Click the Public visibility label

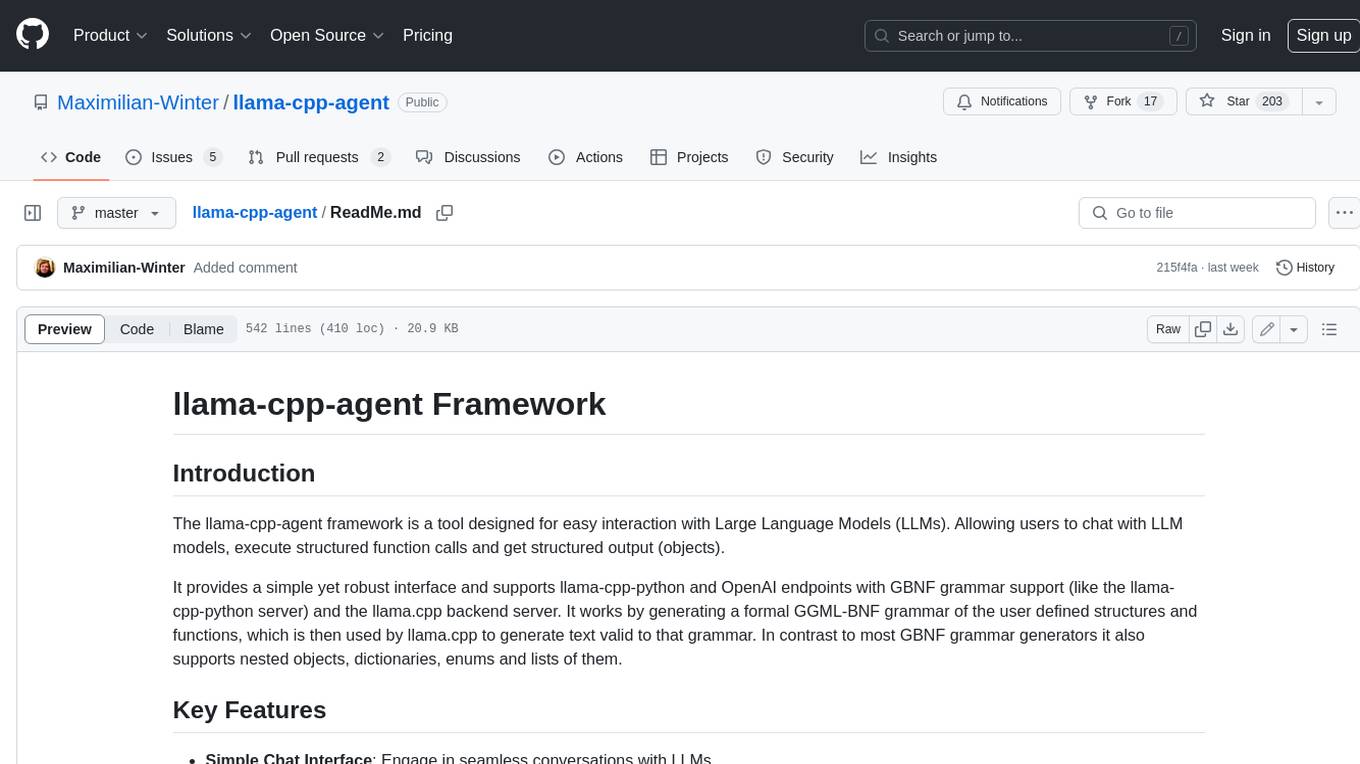click(422, 102)
